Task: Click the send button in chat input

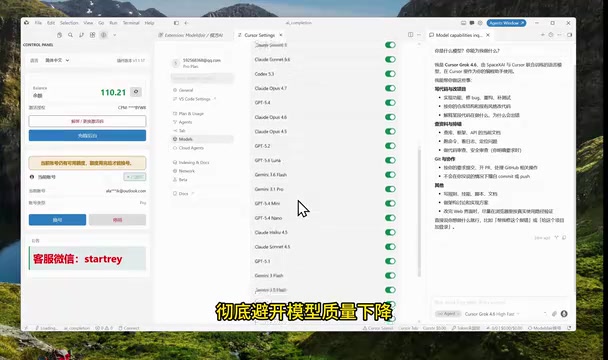Action: [564, 313]
